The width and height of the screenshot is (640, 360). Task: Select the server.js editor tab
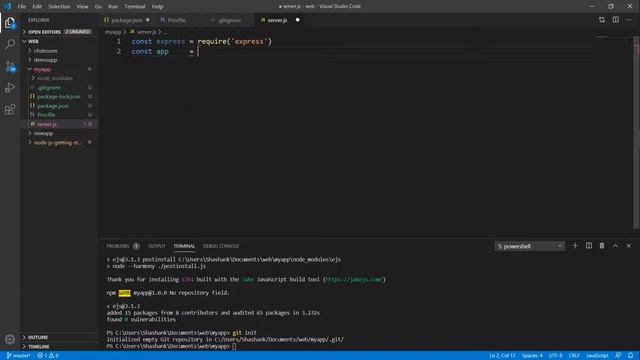tap(277, 20)
